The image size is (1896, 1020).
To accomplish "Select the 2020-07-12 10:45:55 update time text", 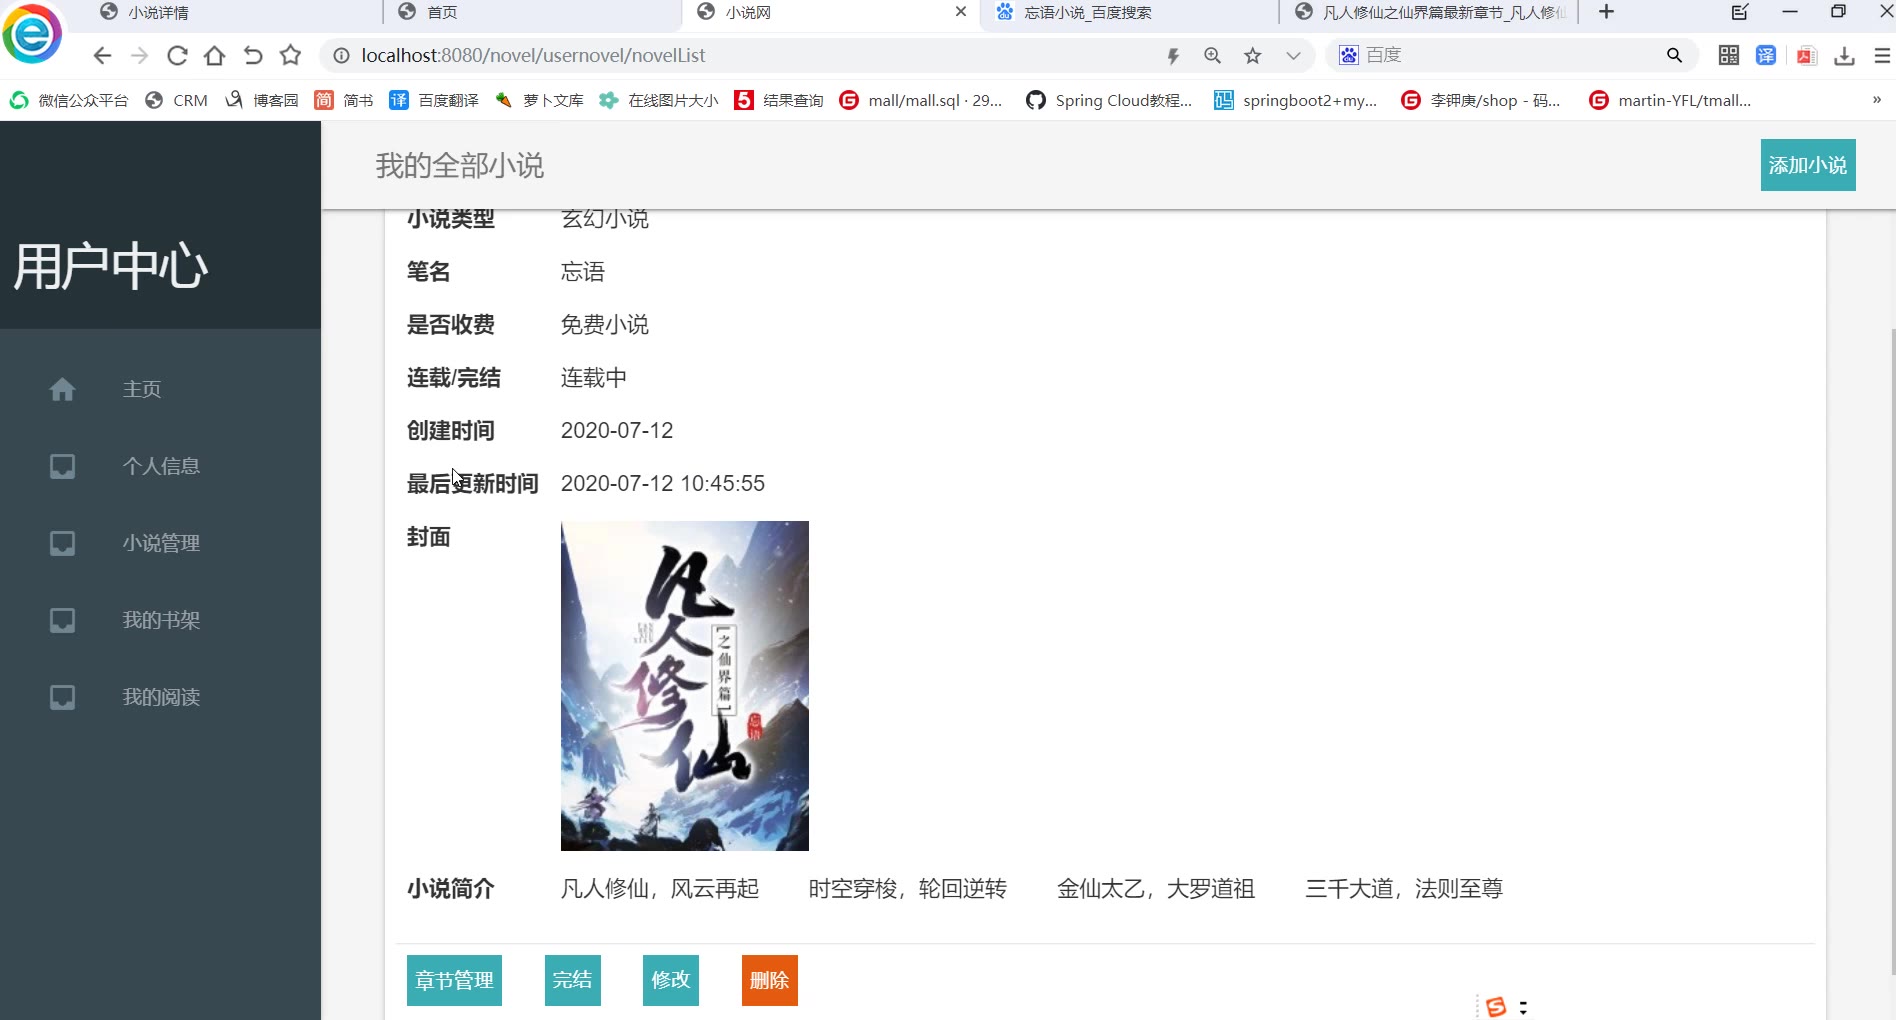I will [x=663, y=484].
